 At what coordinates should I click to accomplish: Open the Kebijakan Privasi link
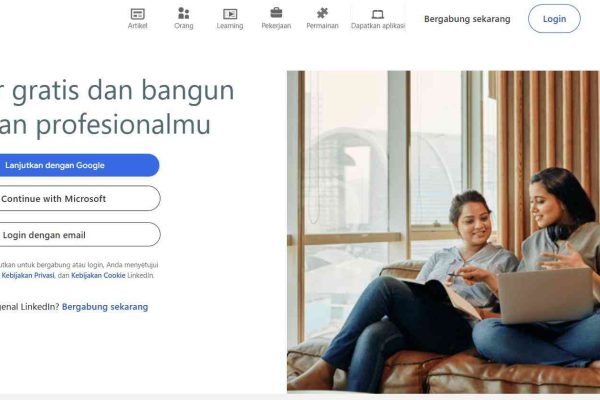point(28,275)
